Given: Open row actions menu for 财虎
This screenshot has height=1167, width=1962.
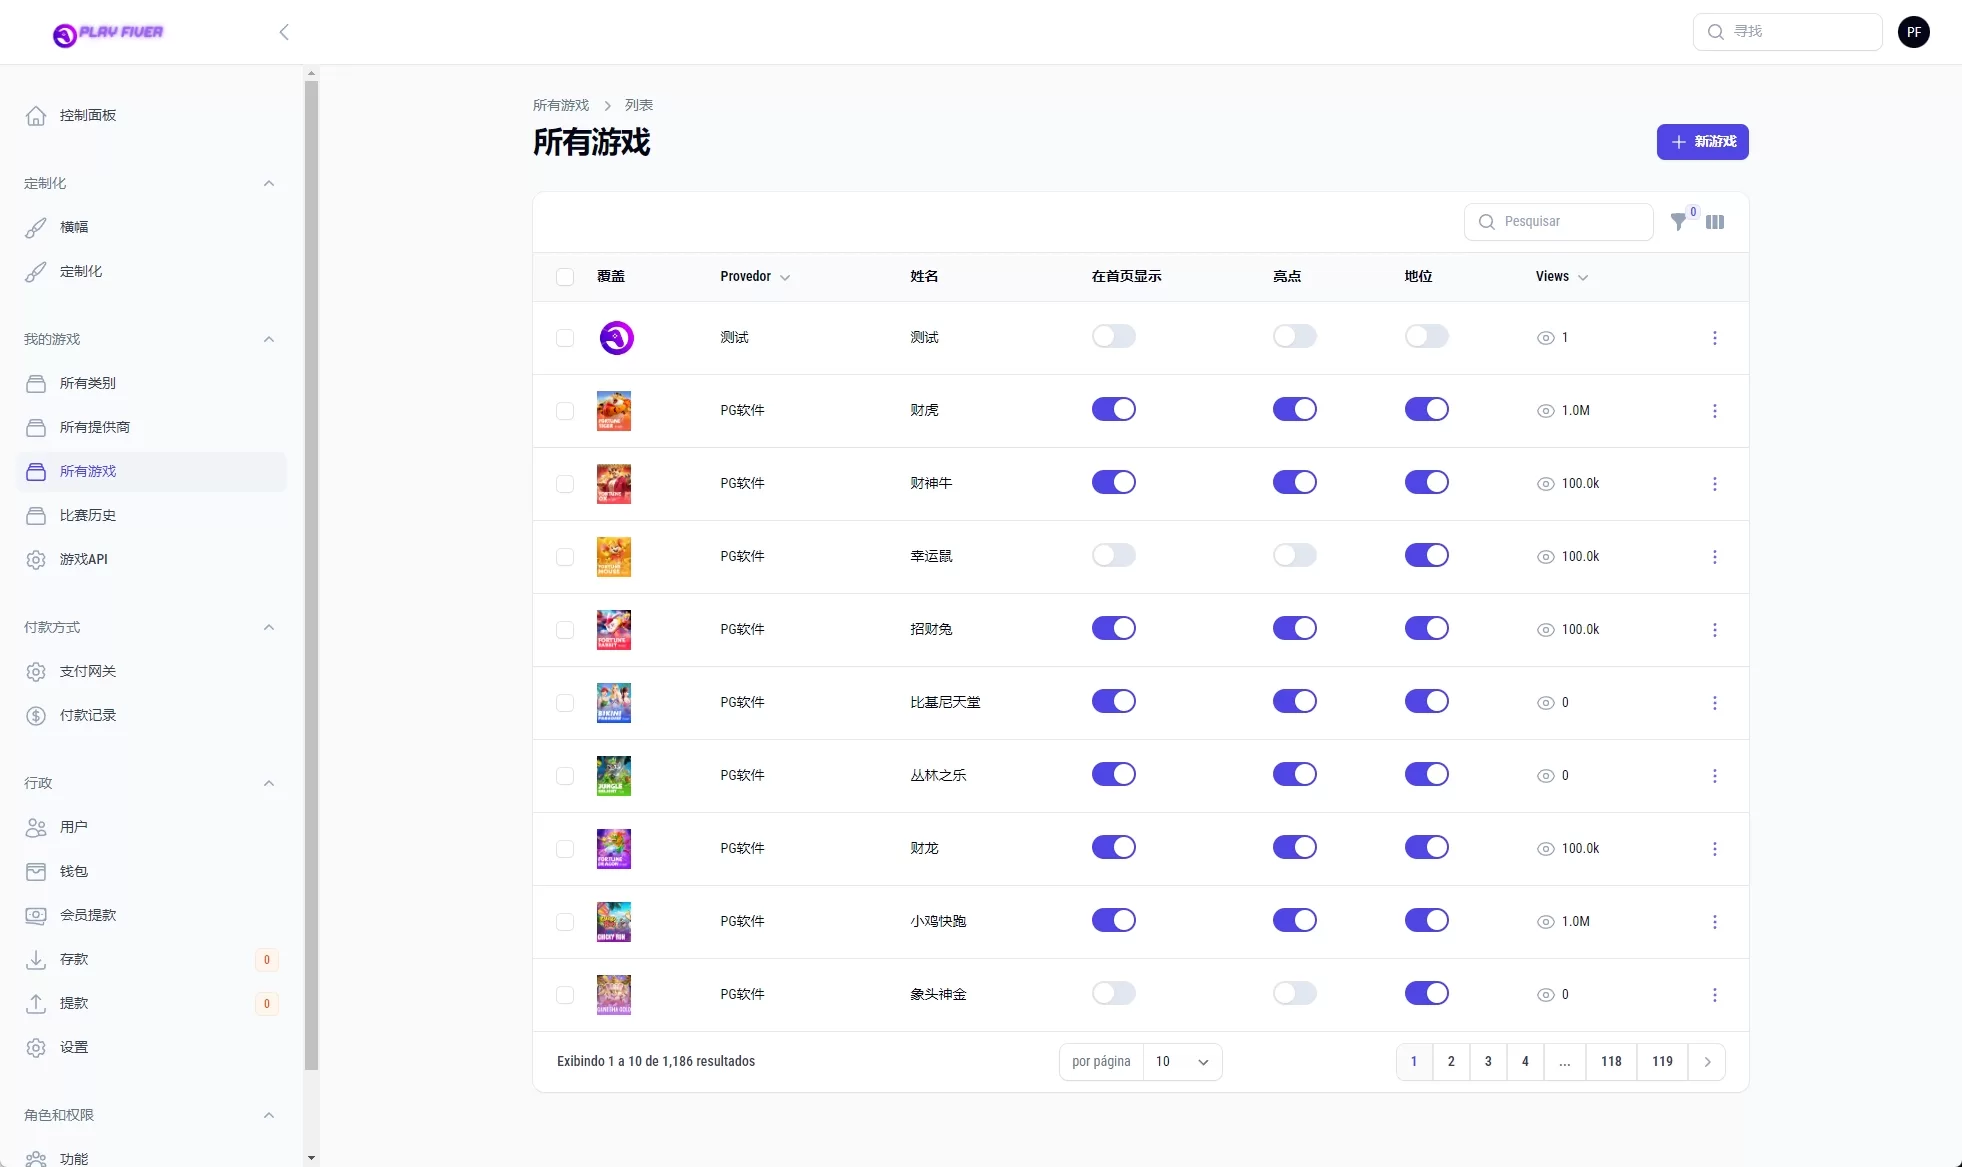Looking at the screenshot, I should (1714, 411).
